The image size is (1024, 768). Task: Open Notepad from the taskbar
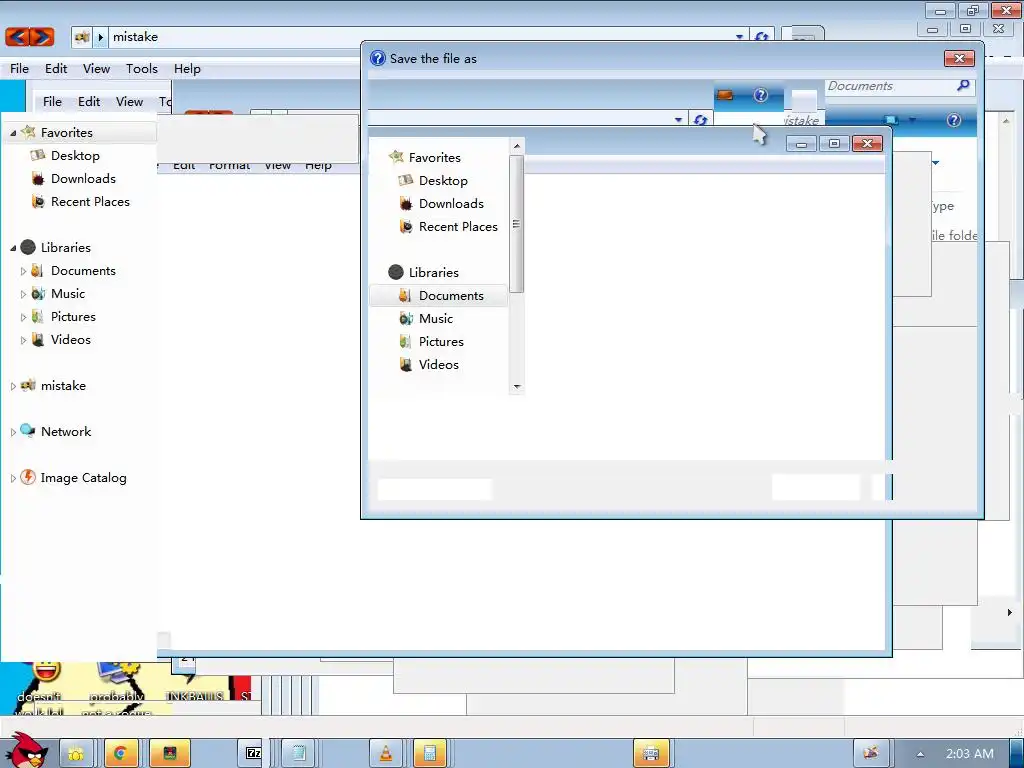coord(299,754)
